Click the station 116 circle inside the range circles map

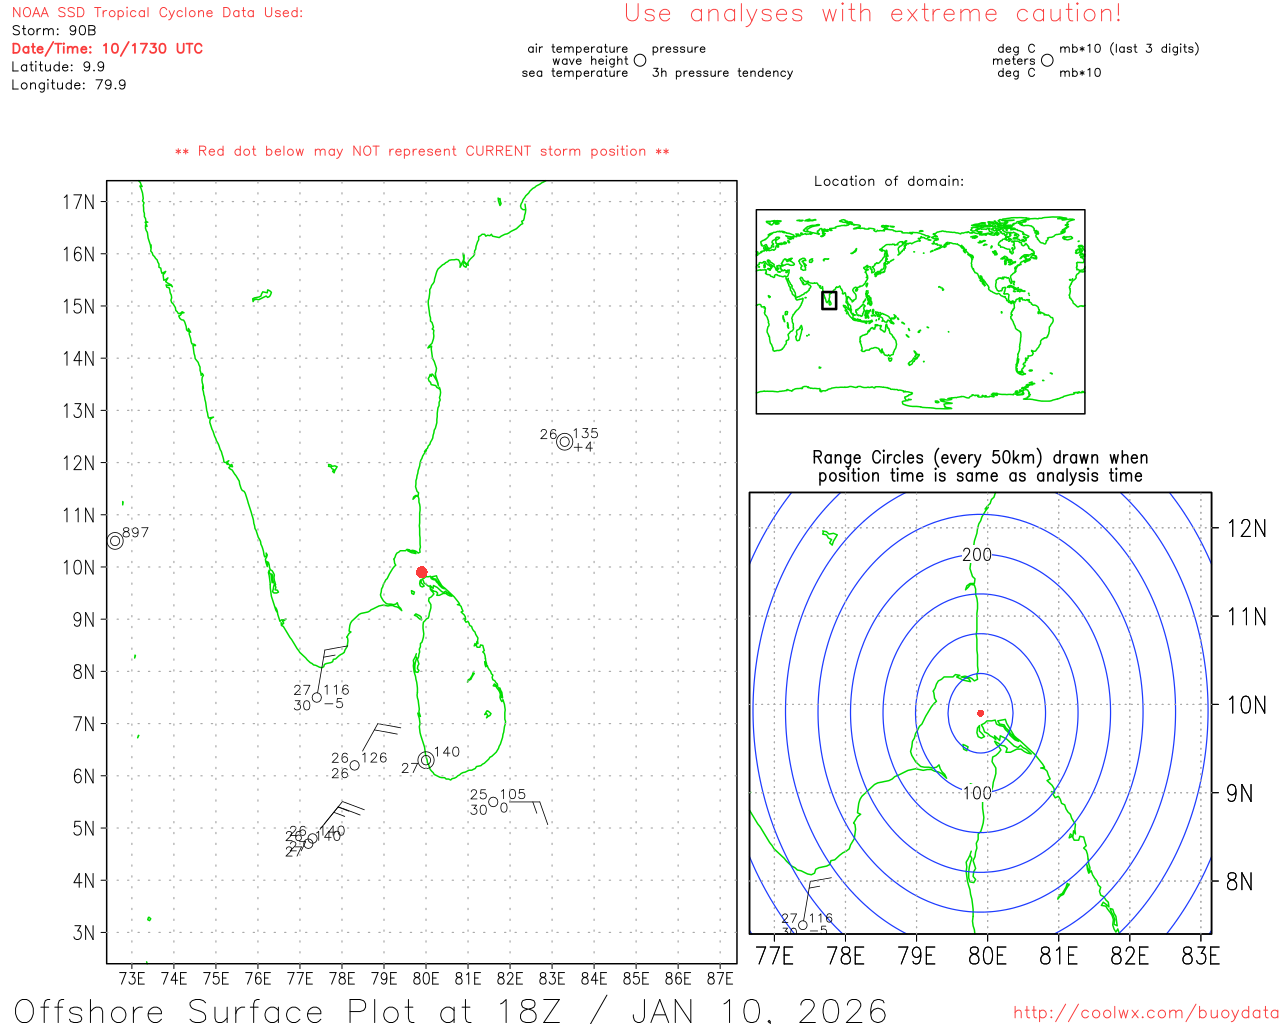pos(802,925)
